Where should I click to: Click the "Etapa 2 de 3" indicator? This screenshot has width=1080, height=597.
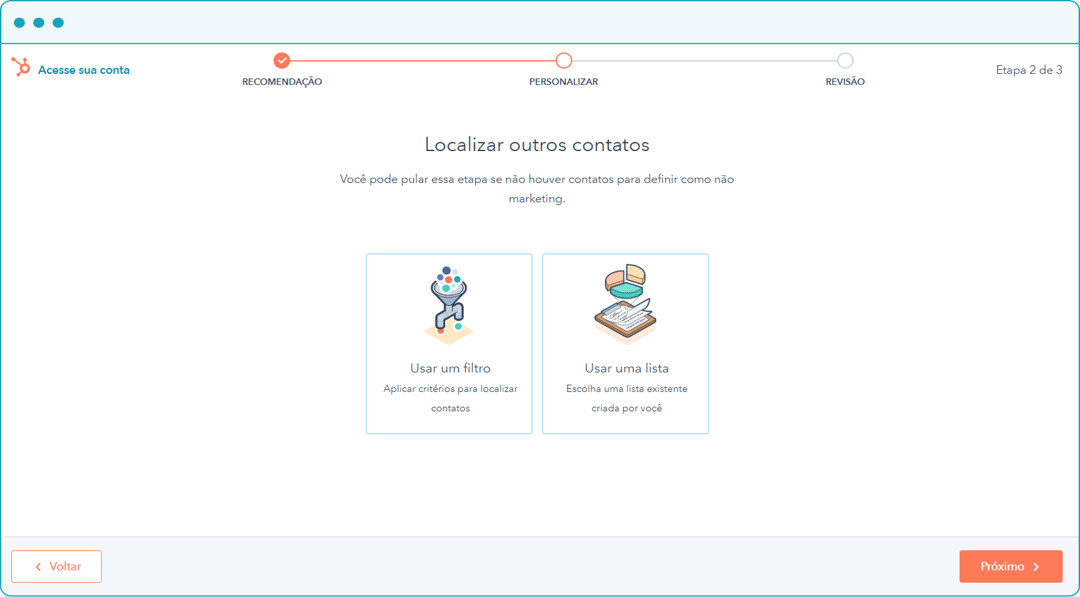pos(1028,70)
